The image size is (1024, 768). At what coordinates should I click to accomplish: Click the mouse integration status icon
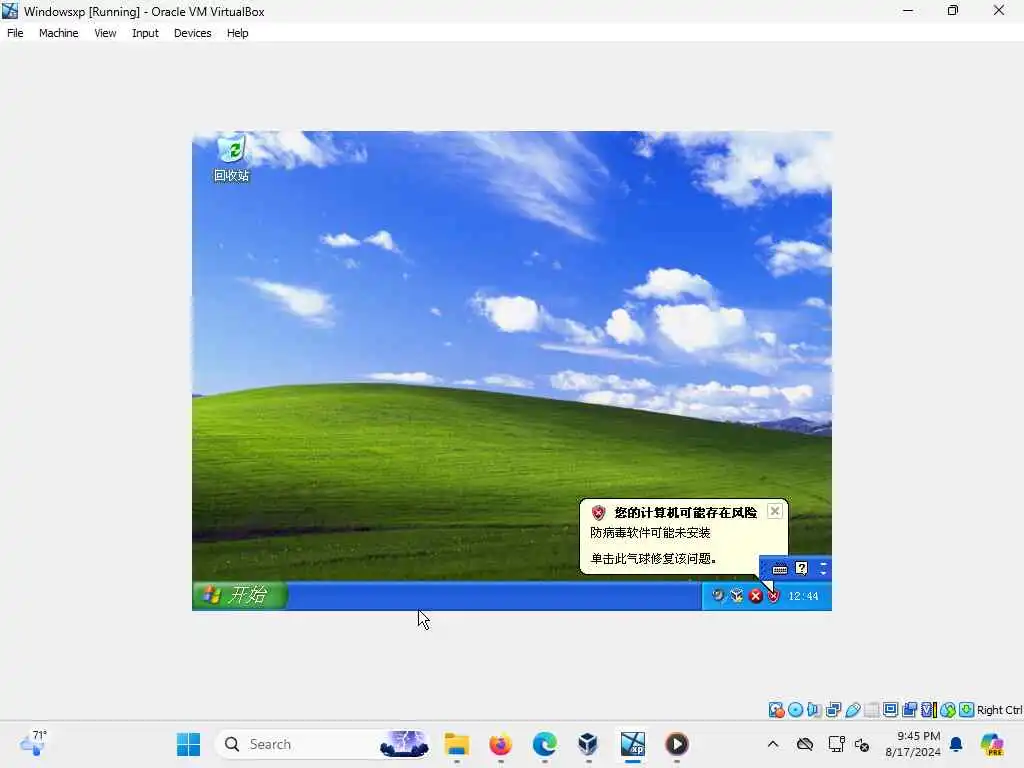[948, 710]
